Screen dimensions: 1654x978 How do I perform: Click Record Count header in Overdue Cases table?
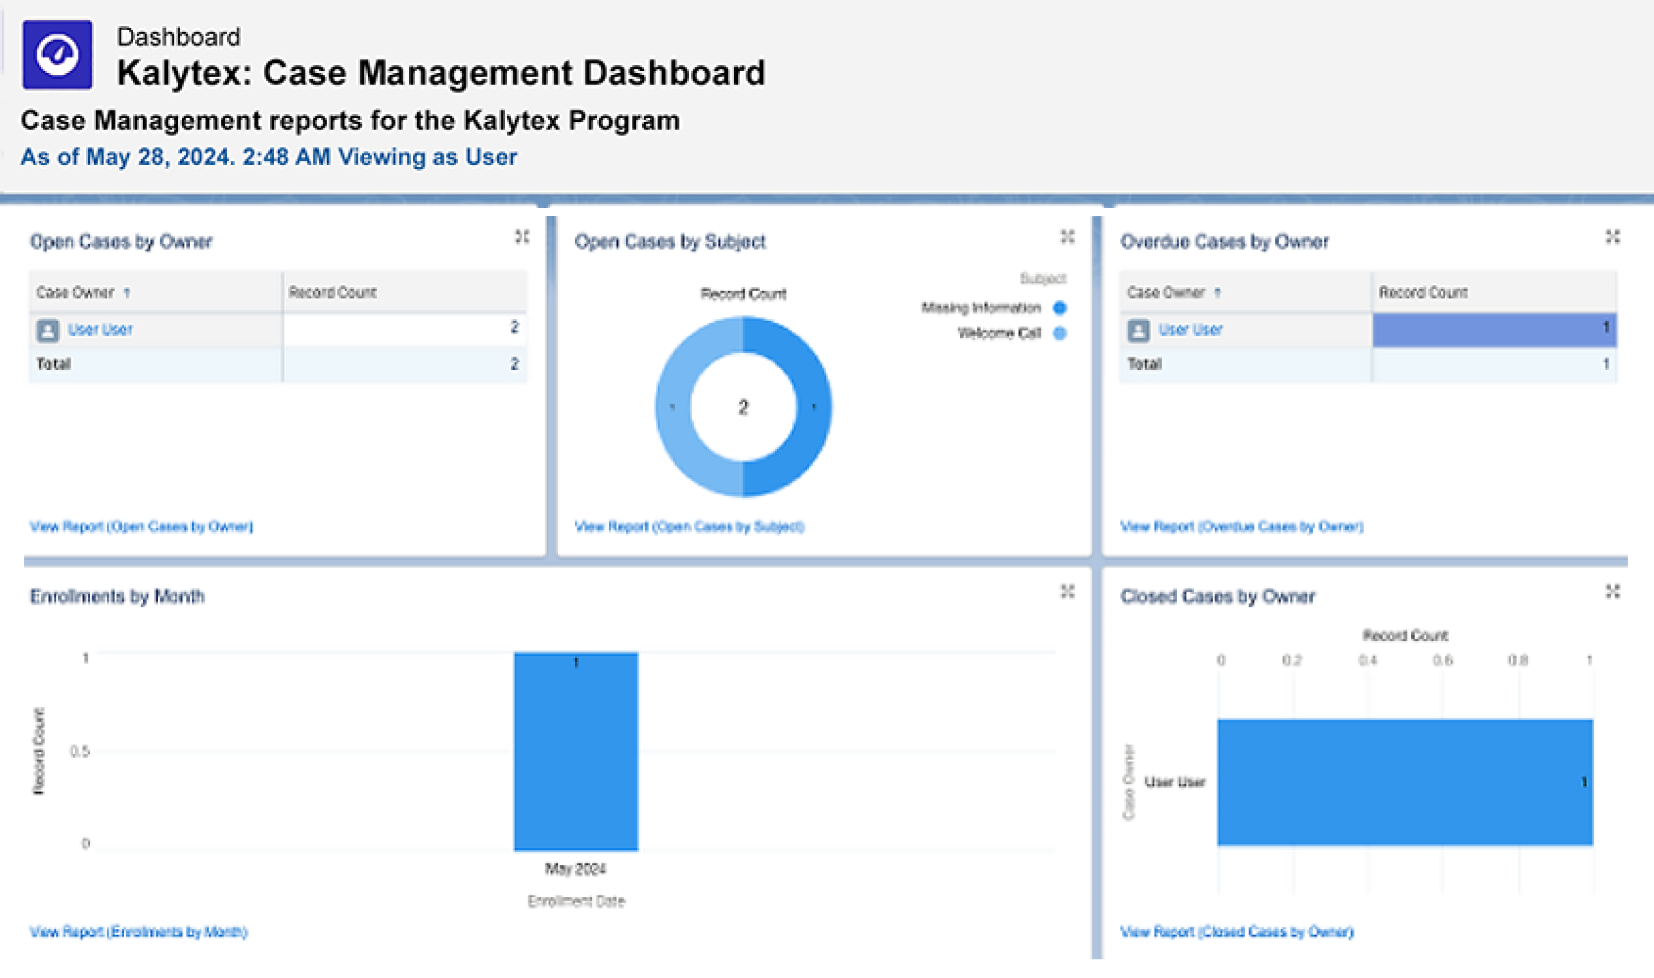(x=1423, y=293)
